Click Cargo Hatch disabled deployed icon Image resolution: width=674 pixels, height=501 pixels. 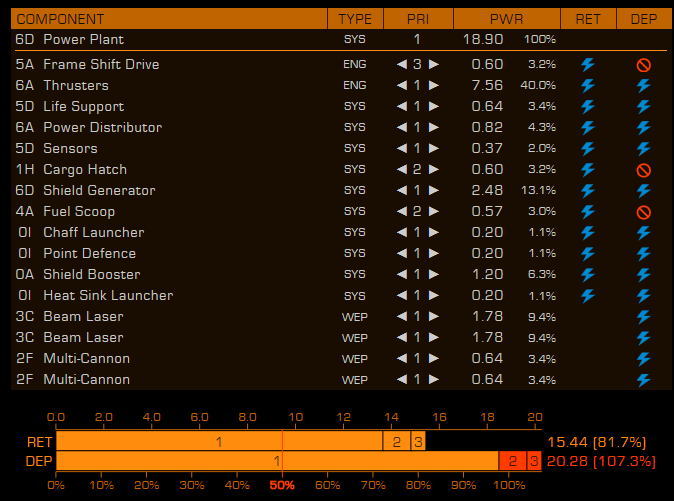pos(643,170)
